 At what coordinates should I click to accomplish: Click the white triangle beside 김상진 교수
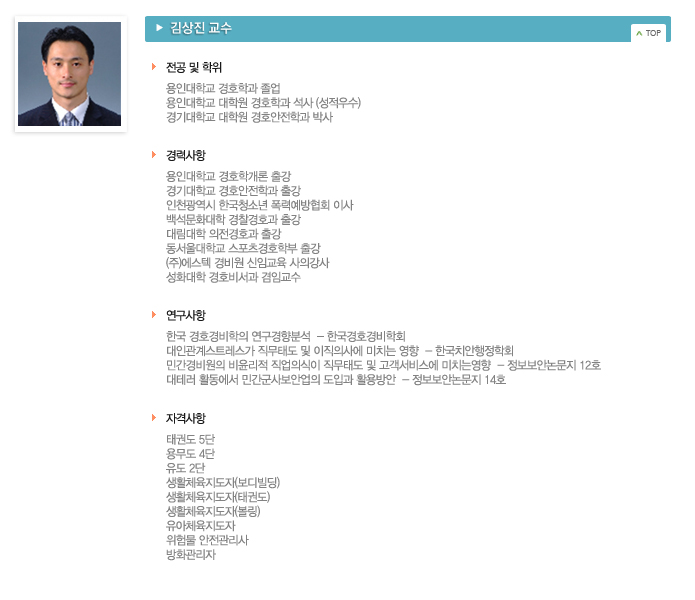[x=160, y=28]
